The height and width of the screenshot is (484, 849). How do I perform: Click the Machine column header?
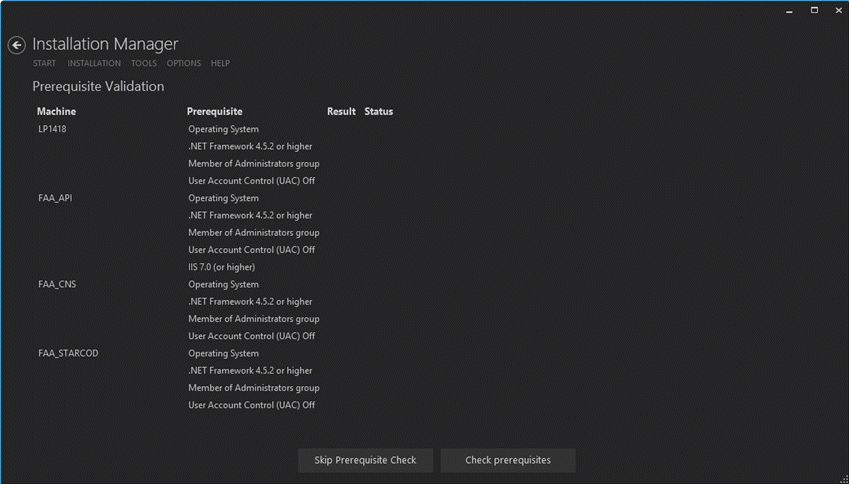[x=56, y=111]
